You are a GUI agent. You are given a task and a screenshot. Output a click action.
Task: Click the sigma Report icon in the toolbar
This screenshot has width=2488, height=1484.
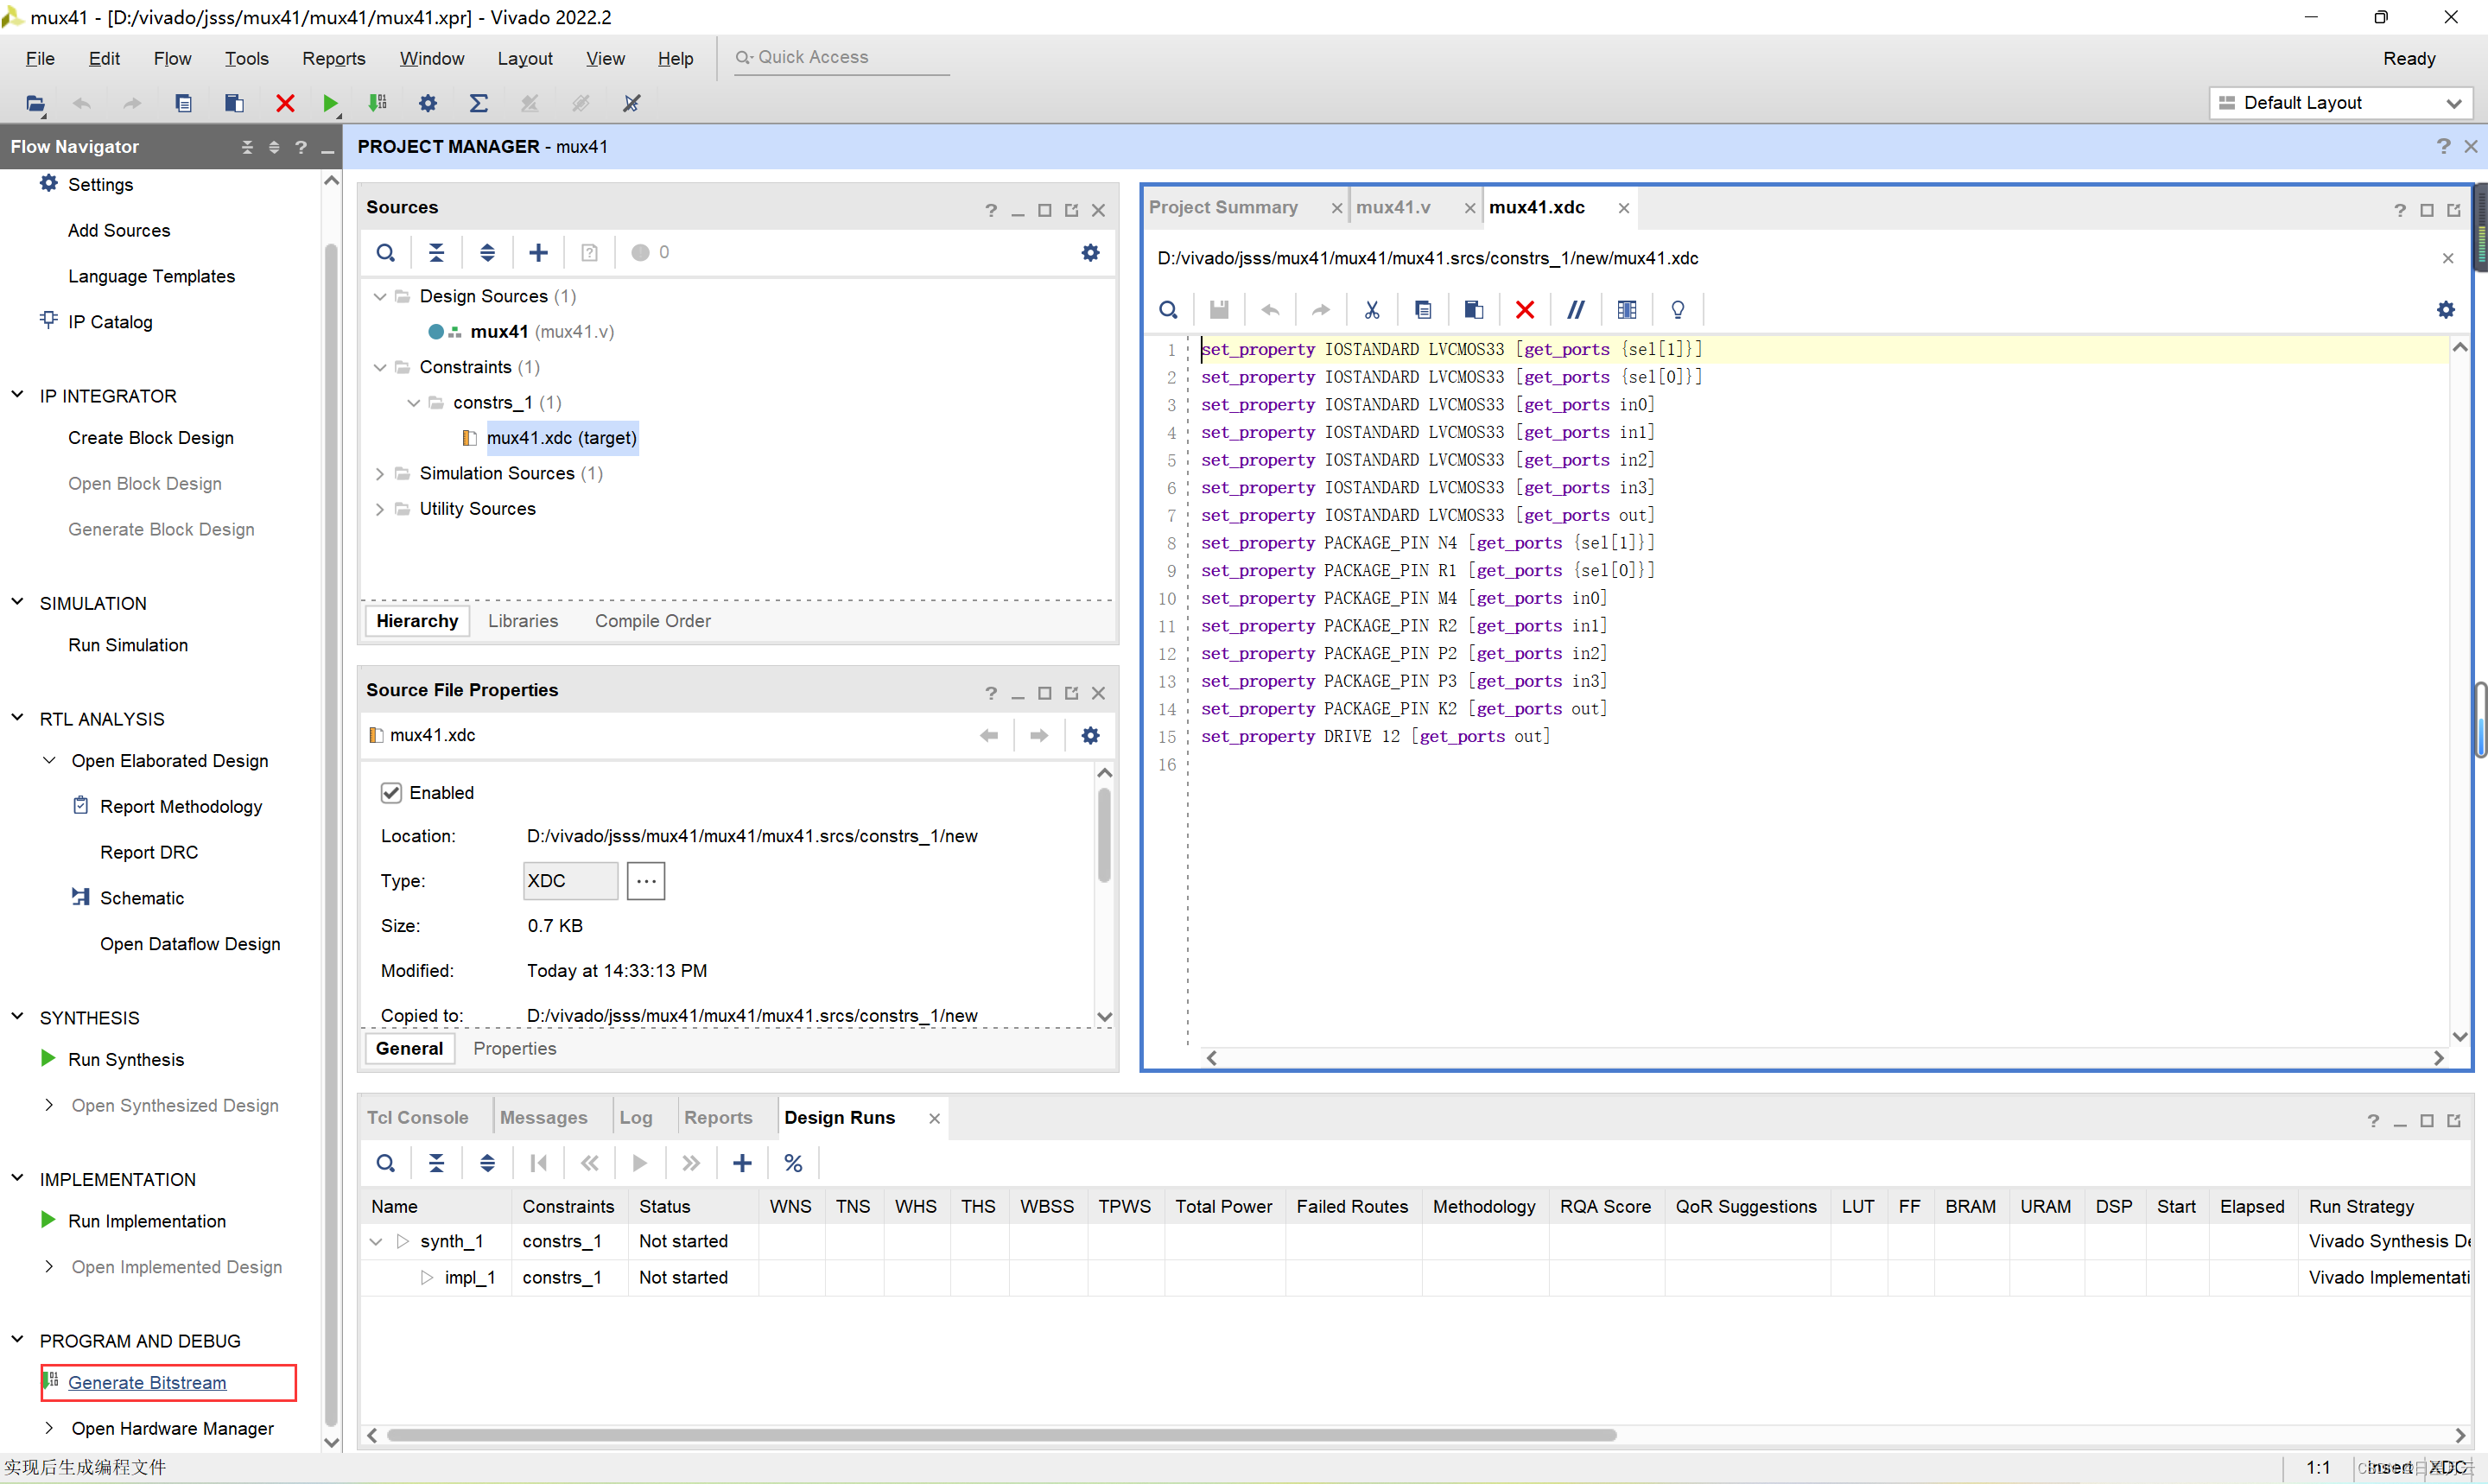[479, 103]
